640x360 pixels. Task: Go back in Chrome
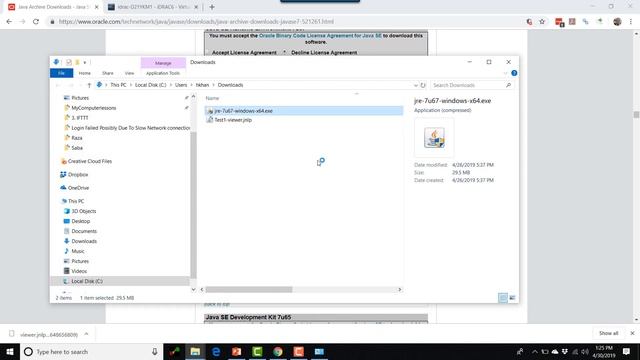[9, 22]
